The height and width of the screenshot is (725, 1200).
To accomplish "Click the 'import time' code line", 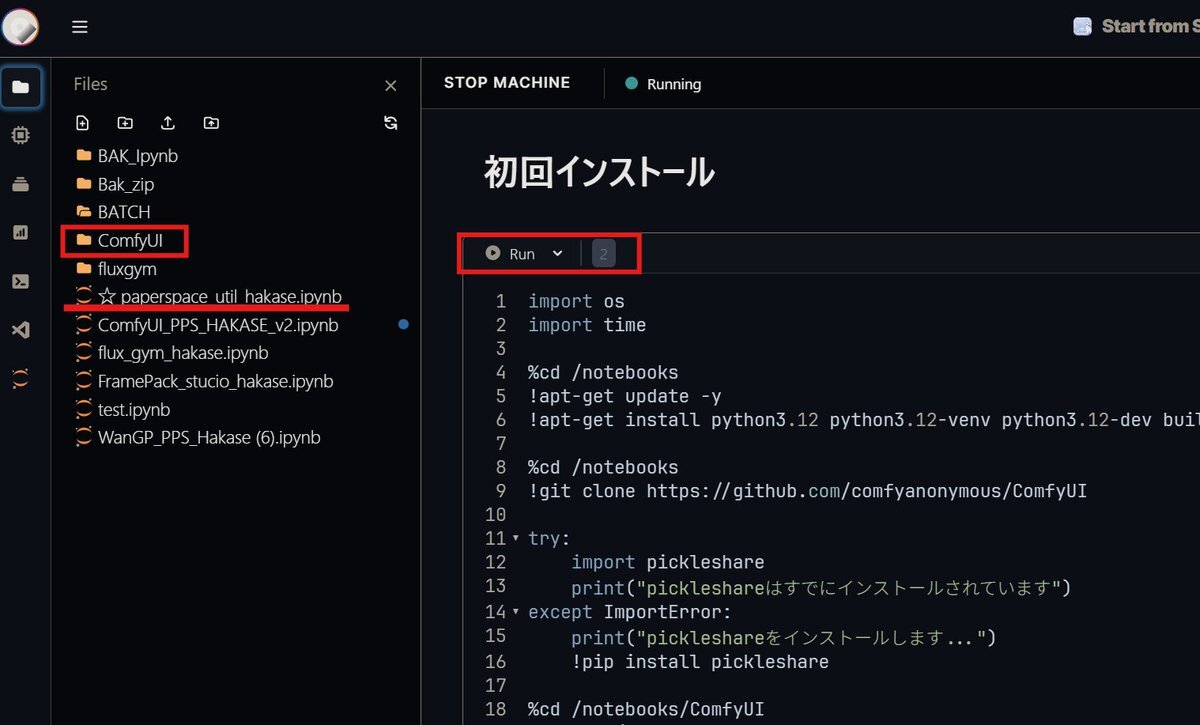I will tap(587, 325).
